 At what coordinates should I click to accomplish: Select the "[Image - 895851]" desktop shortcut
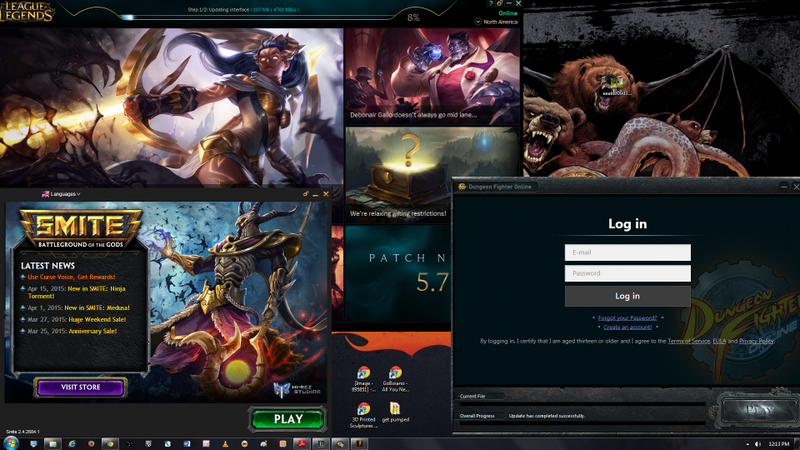363,379
